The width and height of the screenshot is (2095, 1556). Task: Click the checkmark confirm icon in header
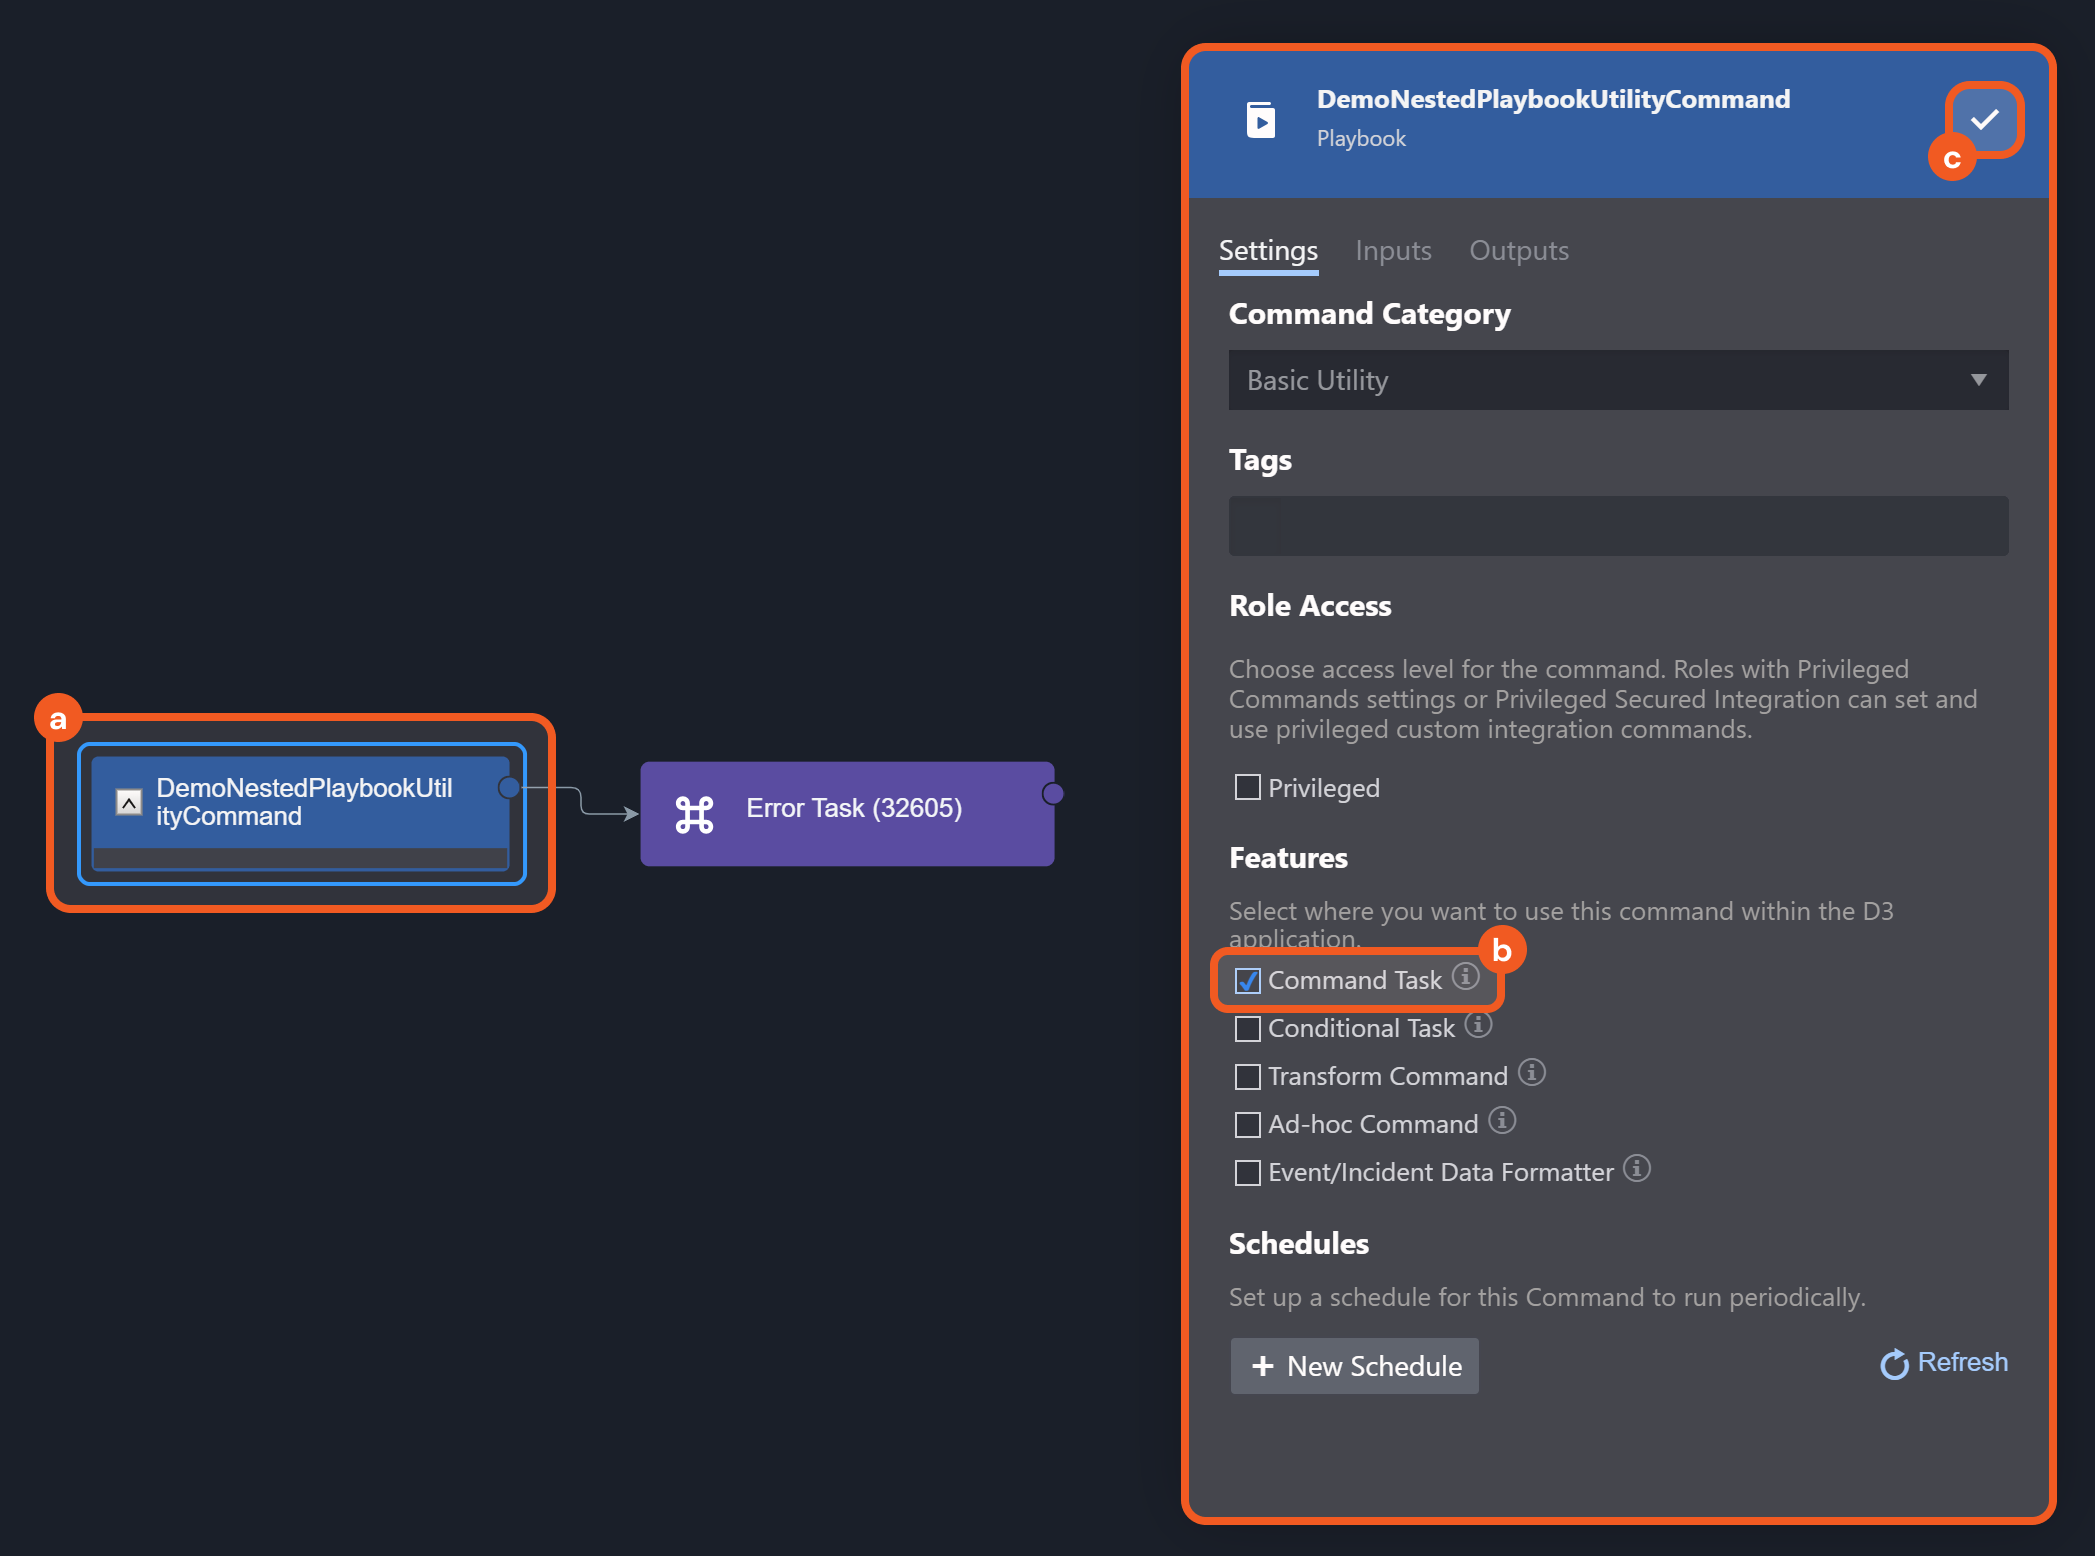point(1984,120)
